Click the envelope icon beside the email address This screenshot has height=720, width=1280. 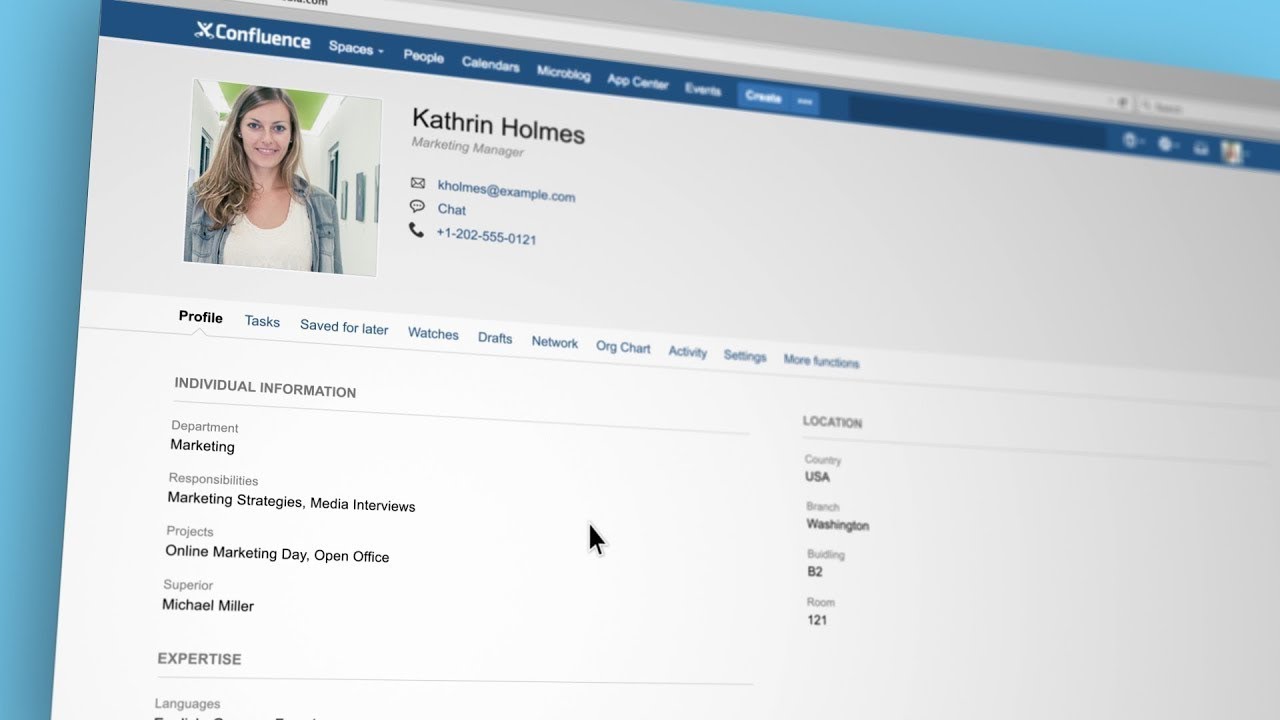418,183
